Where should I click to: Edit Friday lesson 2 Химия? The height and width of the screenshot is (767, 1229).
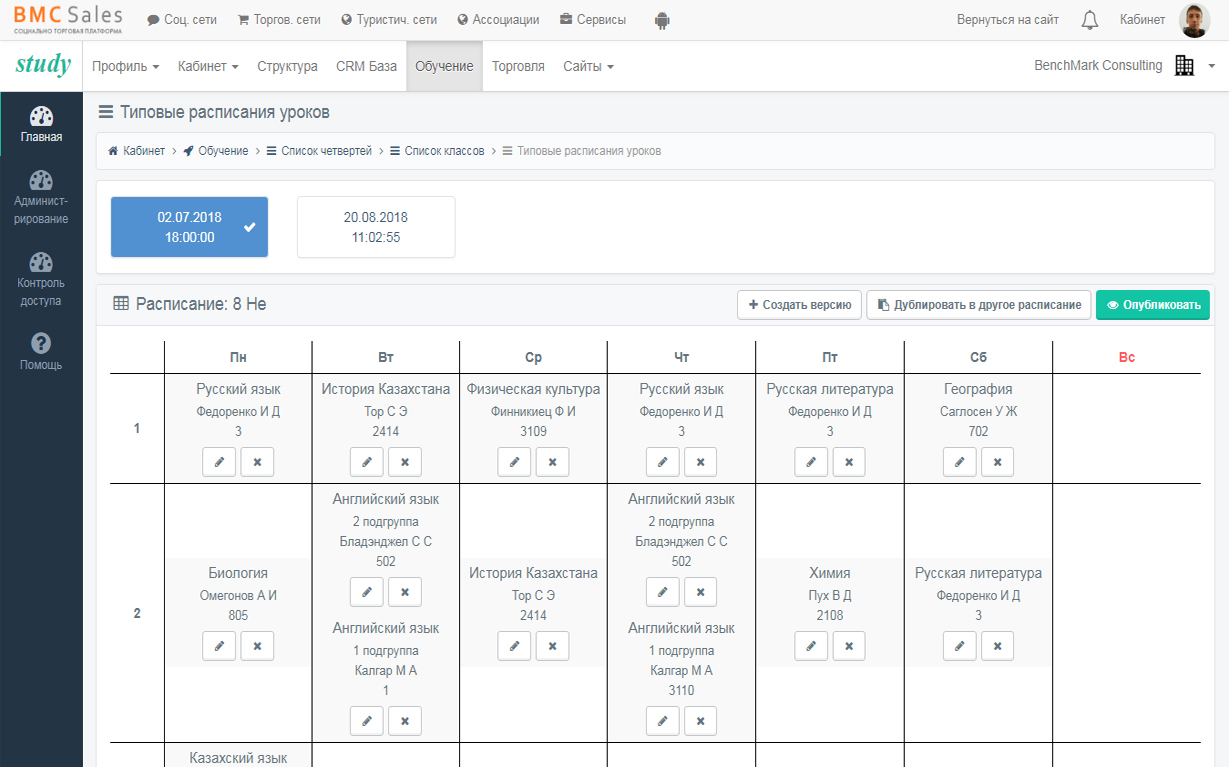pos(811,646)
